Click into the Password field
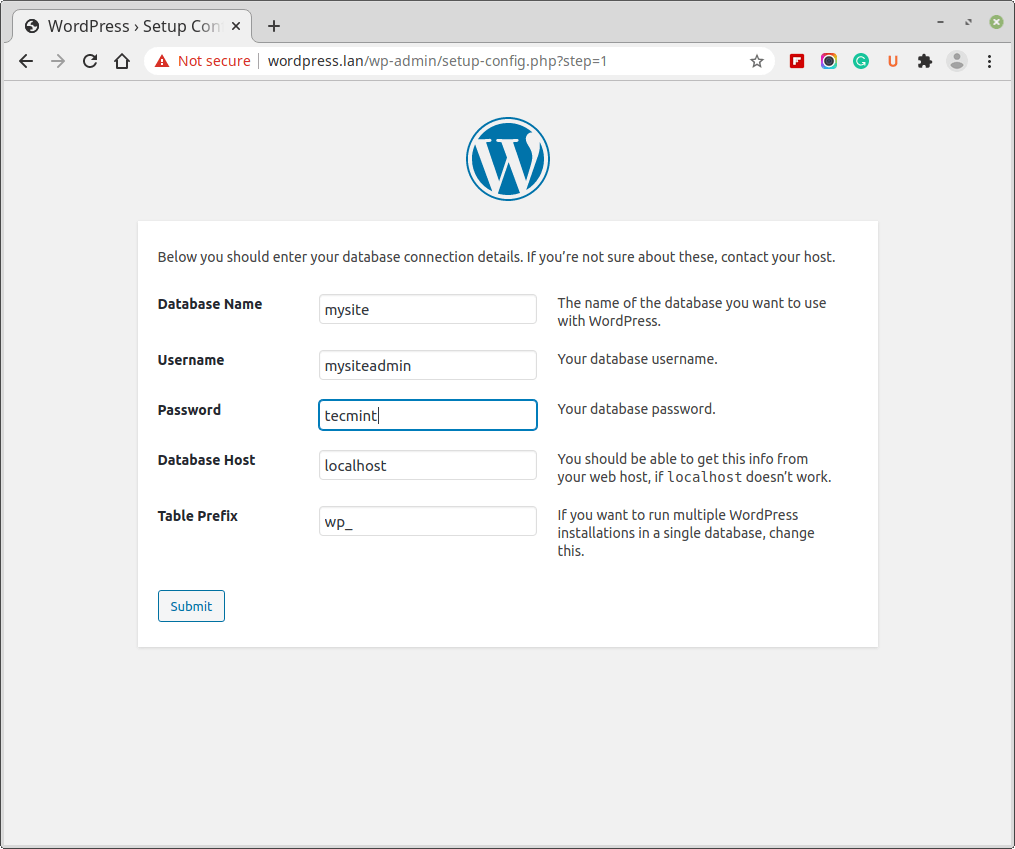 428,415
